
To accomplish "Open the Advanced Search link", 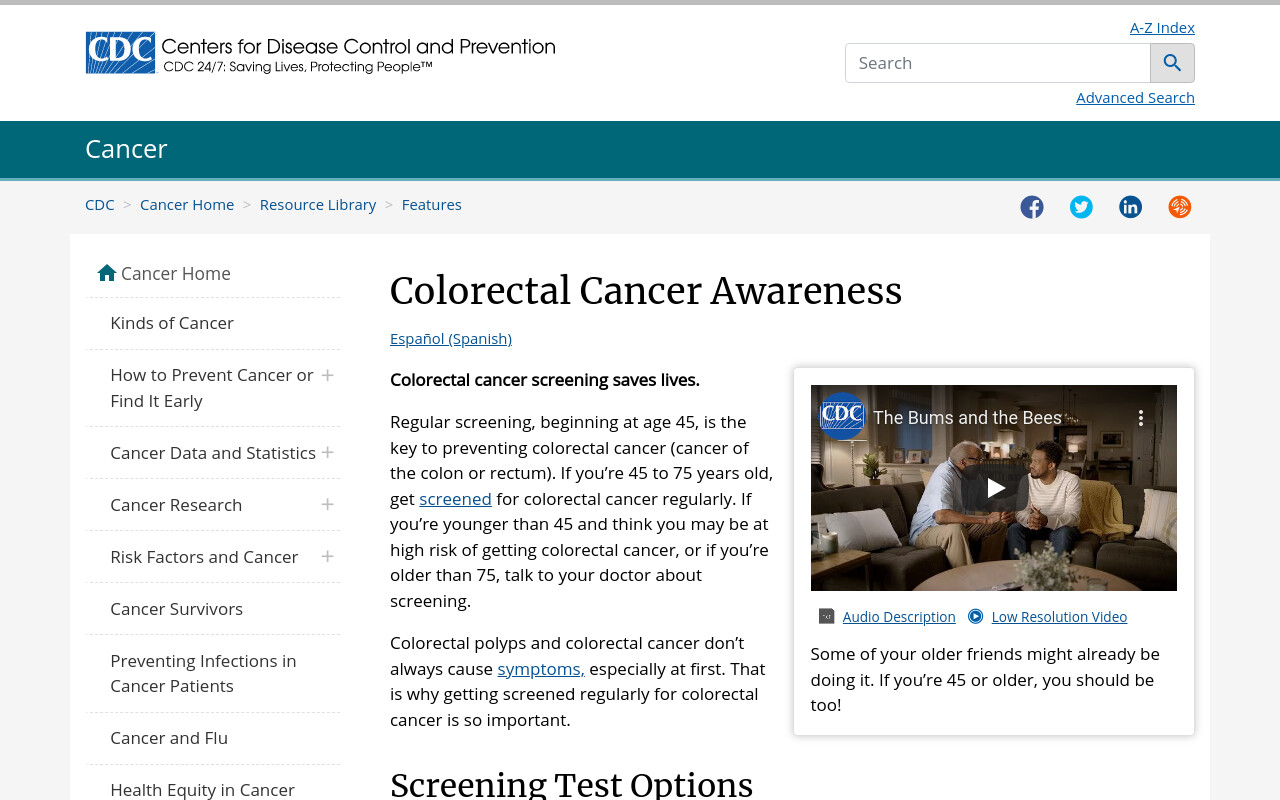I will [1135, 97].
